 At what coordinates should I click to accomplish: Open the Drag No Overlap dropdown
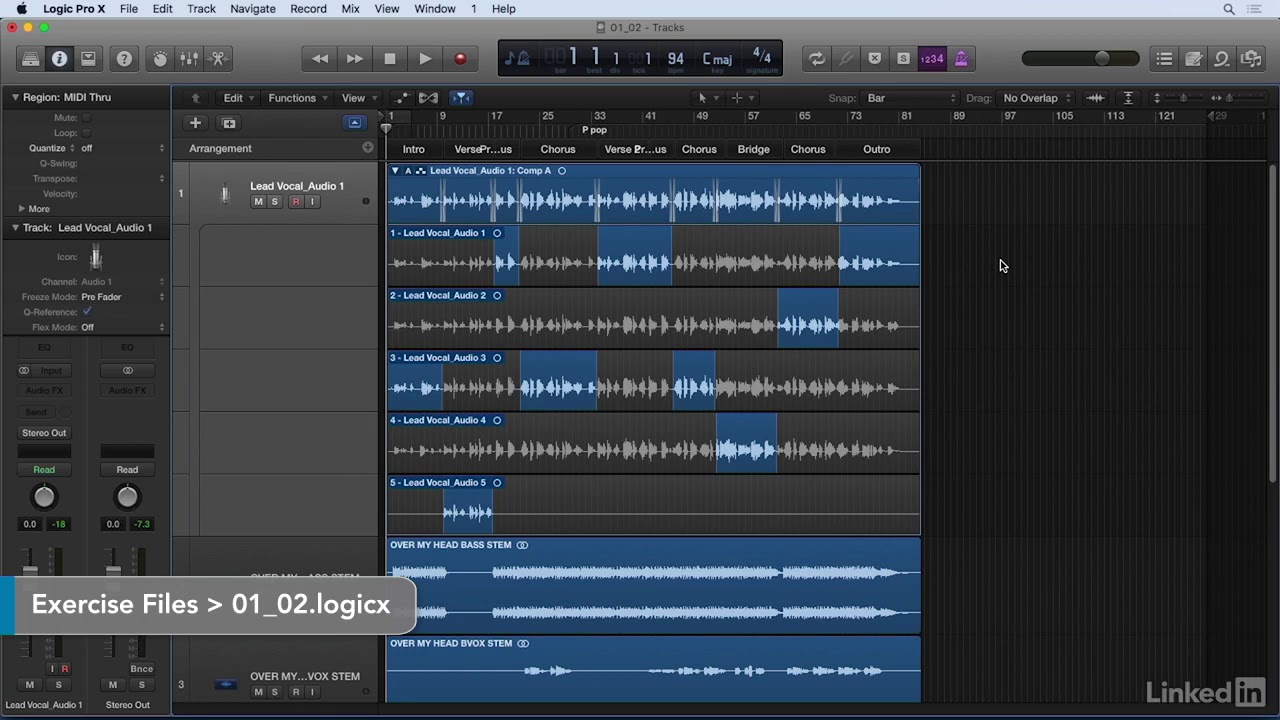click(x=1036, y=98)
